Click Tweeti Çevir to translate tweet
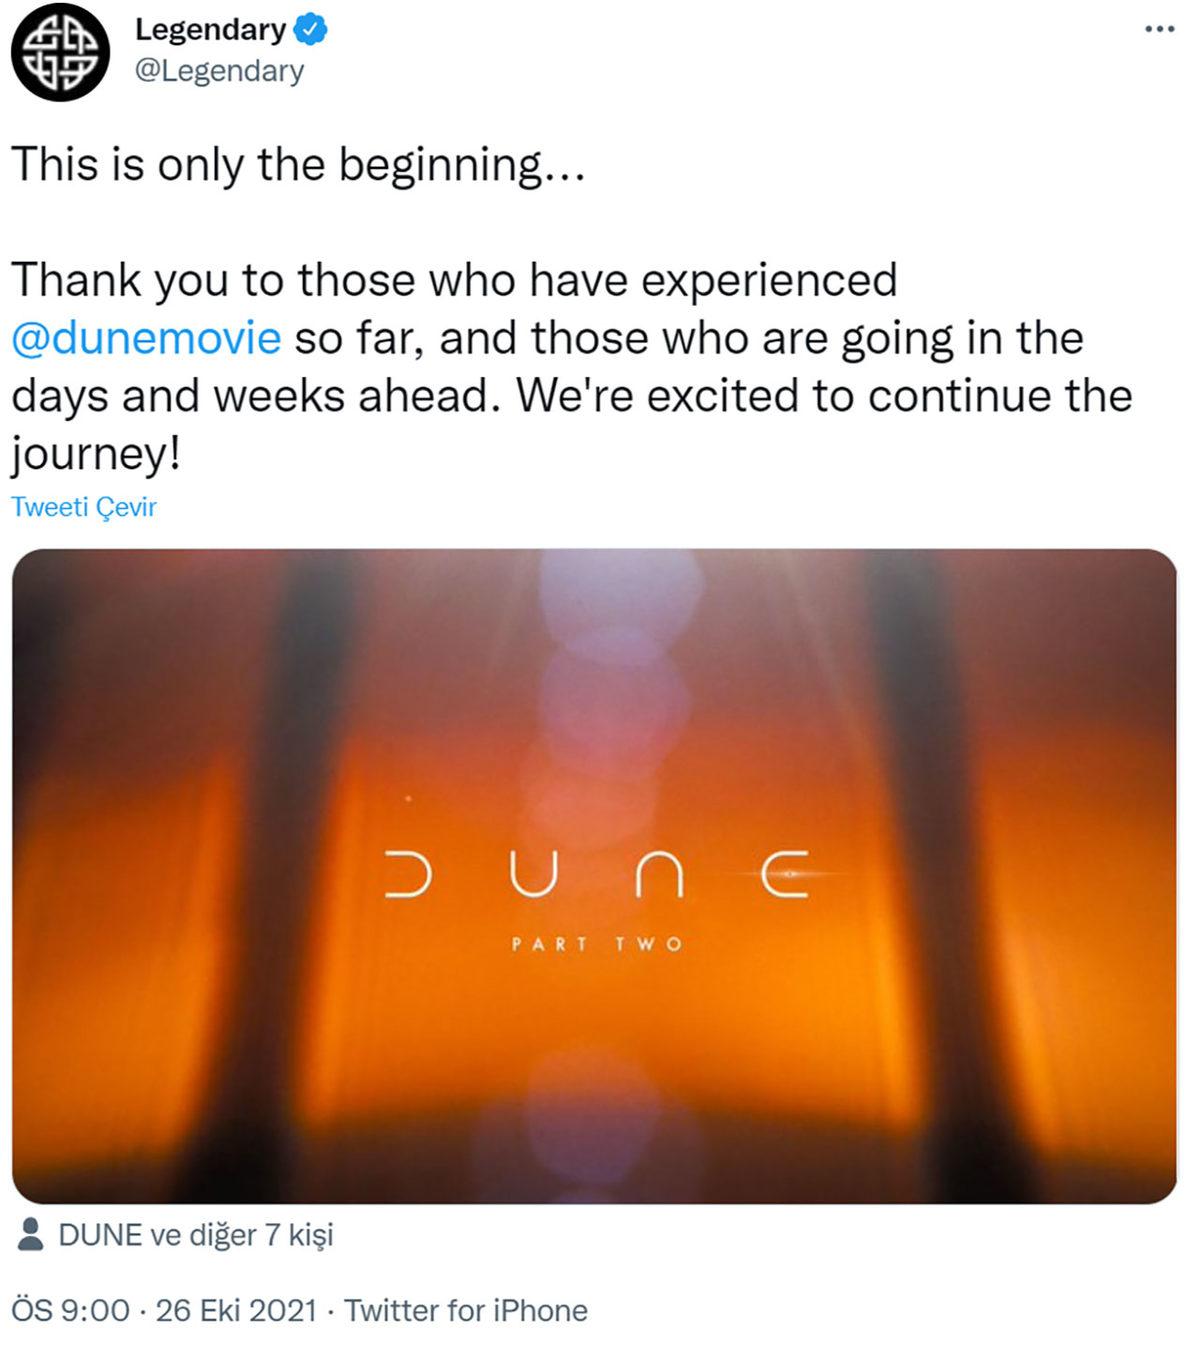The image size is (1200, 1357). (x=84, y=507)
